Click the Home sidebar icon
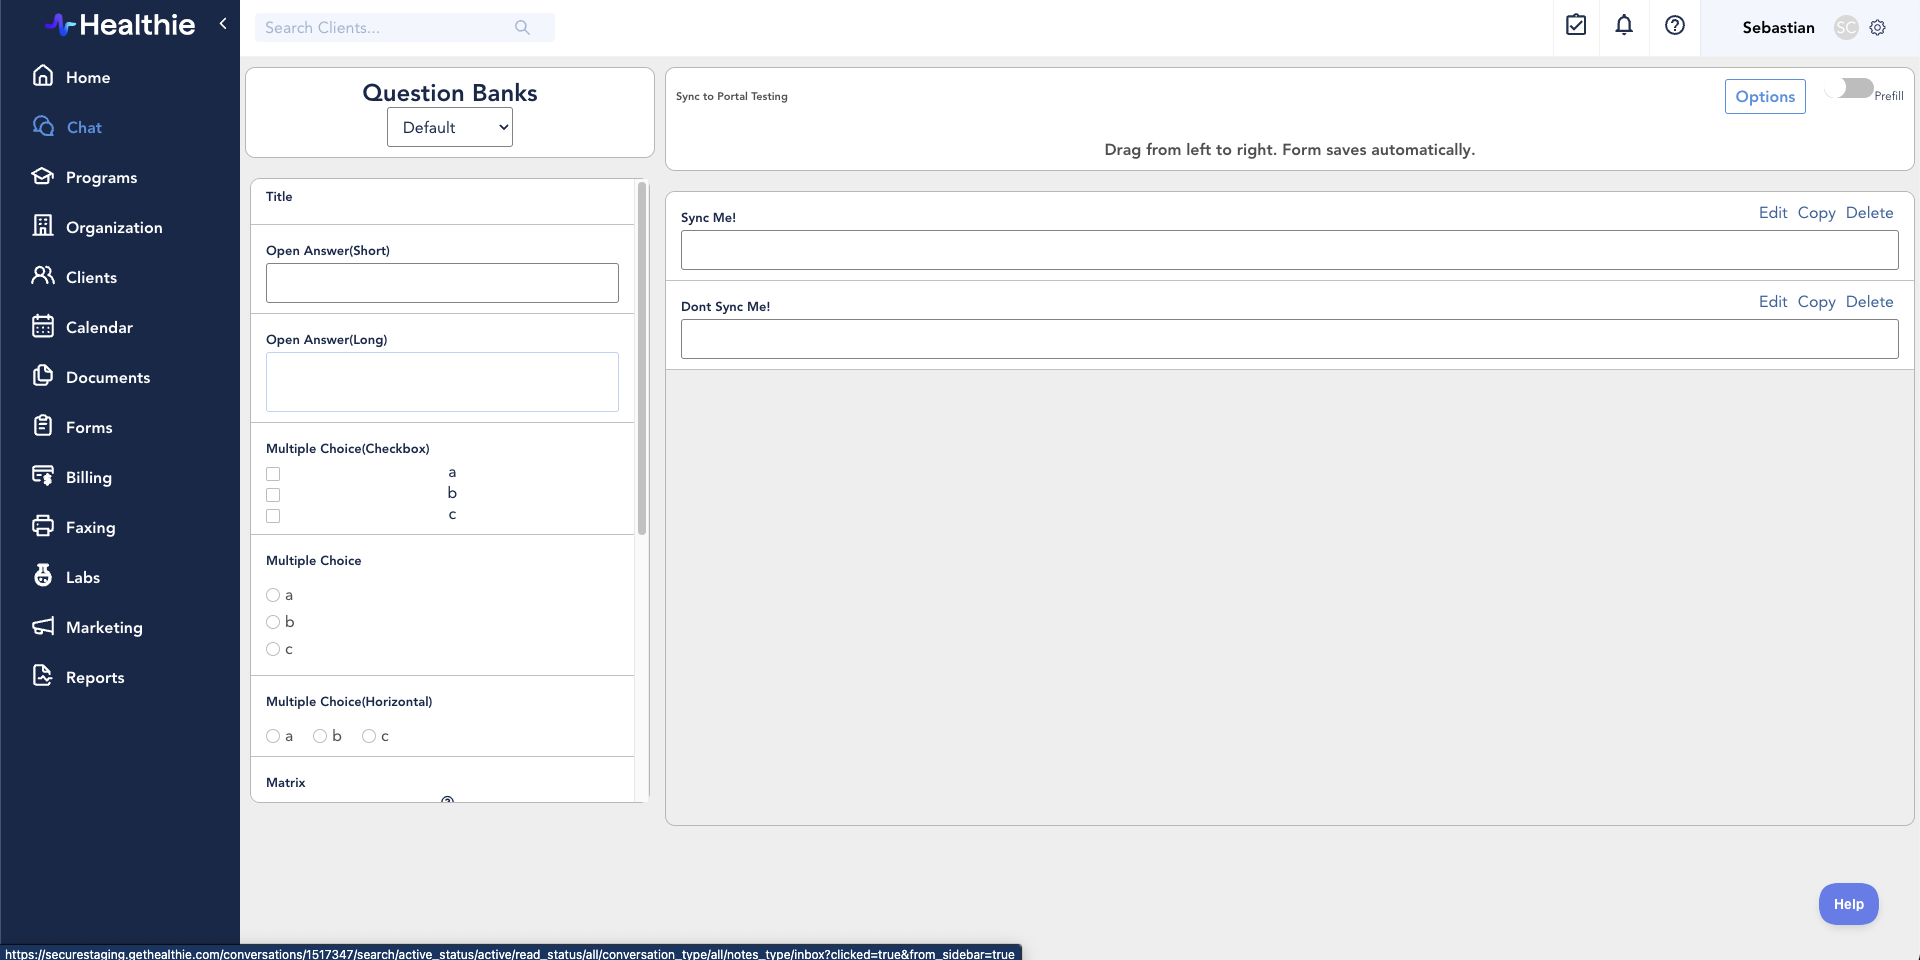1920x960 pixels. (43, 76)
